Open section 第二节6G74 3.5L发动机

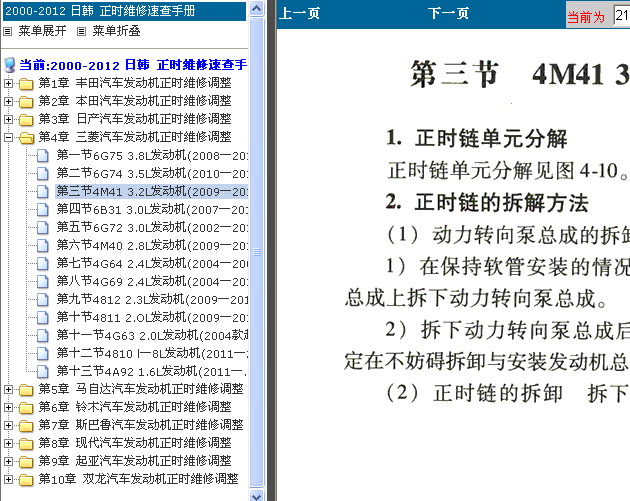point(152,174)
